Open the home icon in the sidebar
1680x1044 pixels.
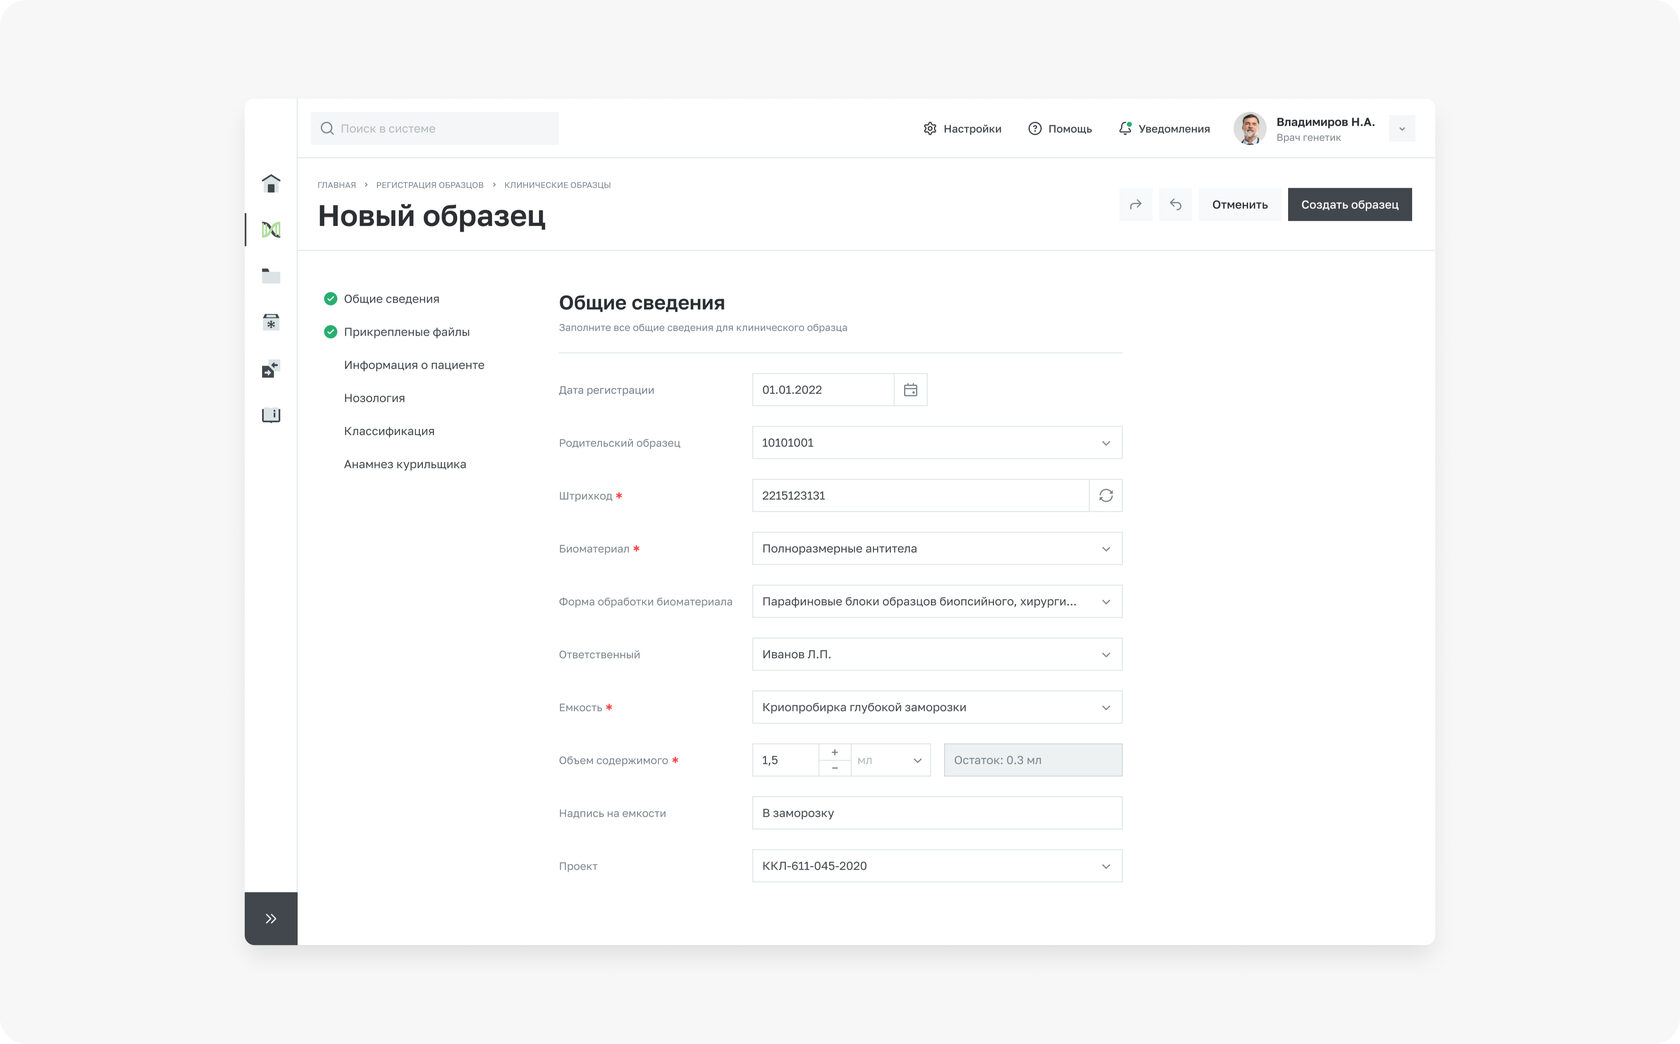point(271,184)
